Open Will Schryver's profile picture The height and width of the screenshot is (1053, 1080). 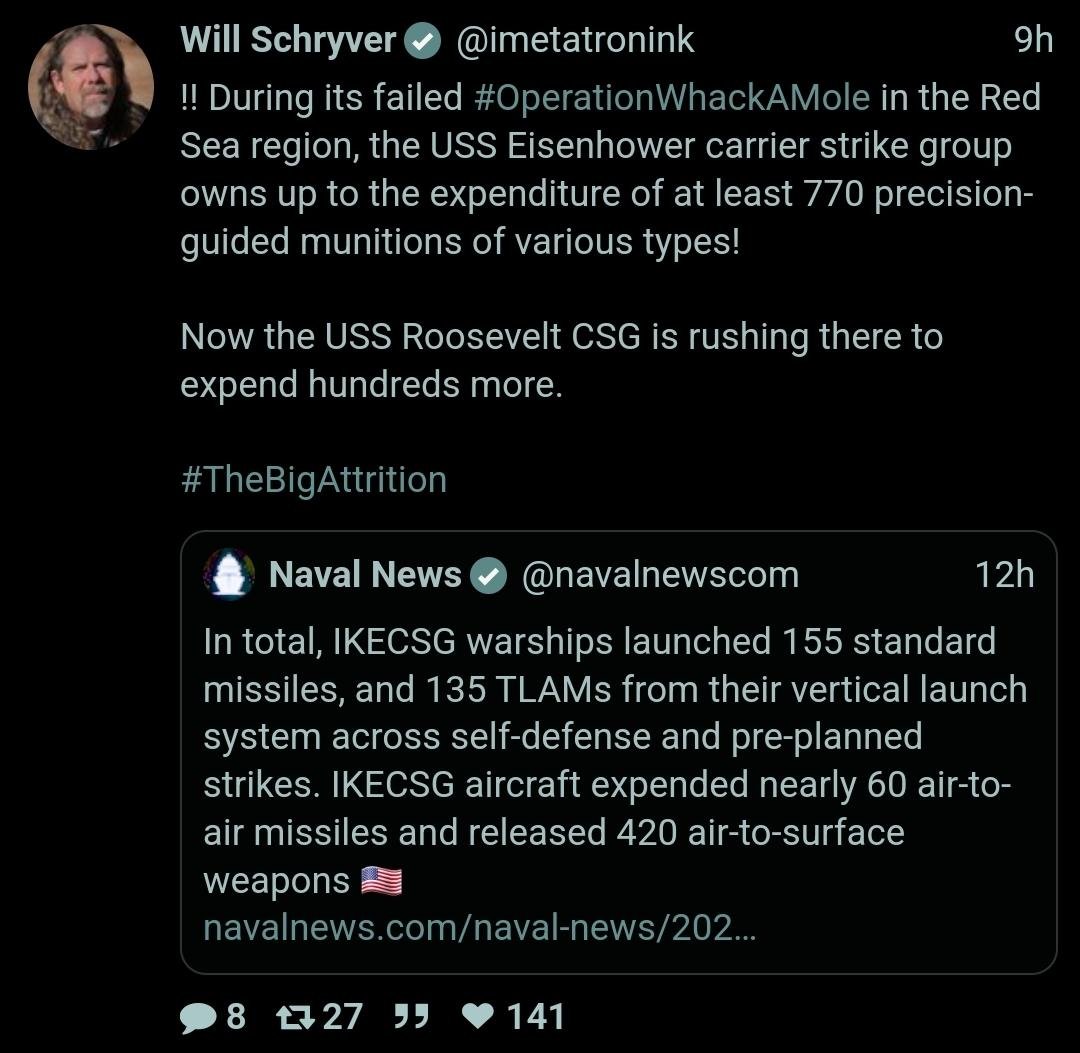(x=91, y=88)
